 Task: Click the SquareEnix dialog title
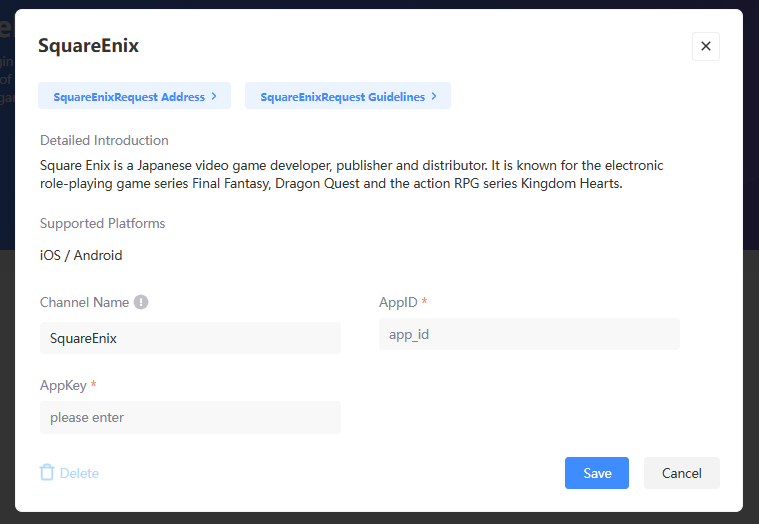tap(89, 45)
